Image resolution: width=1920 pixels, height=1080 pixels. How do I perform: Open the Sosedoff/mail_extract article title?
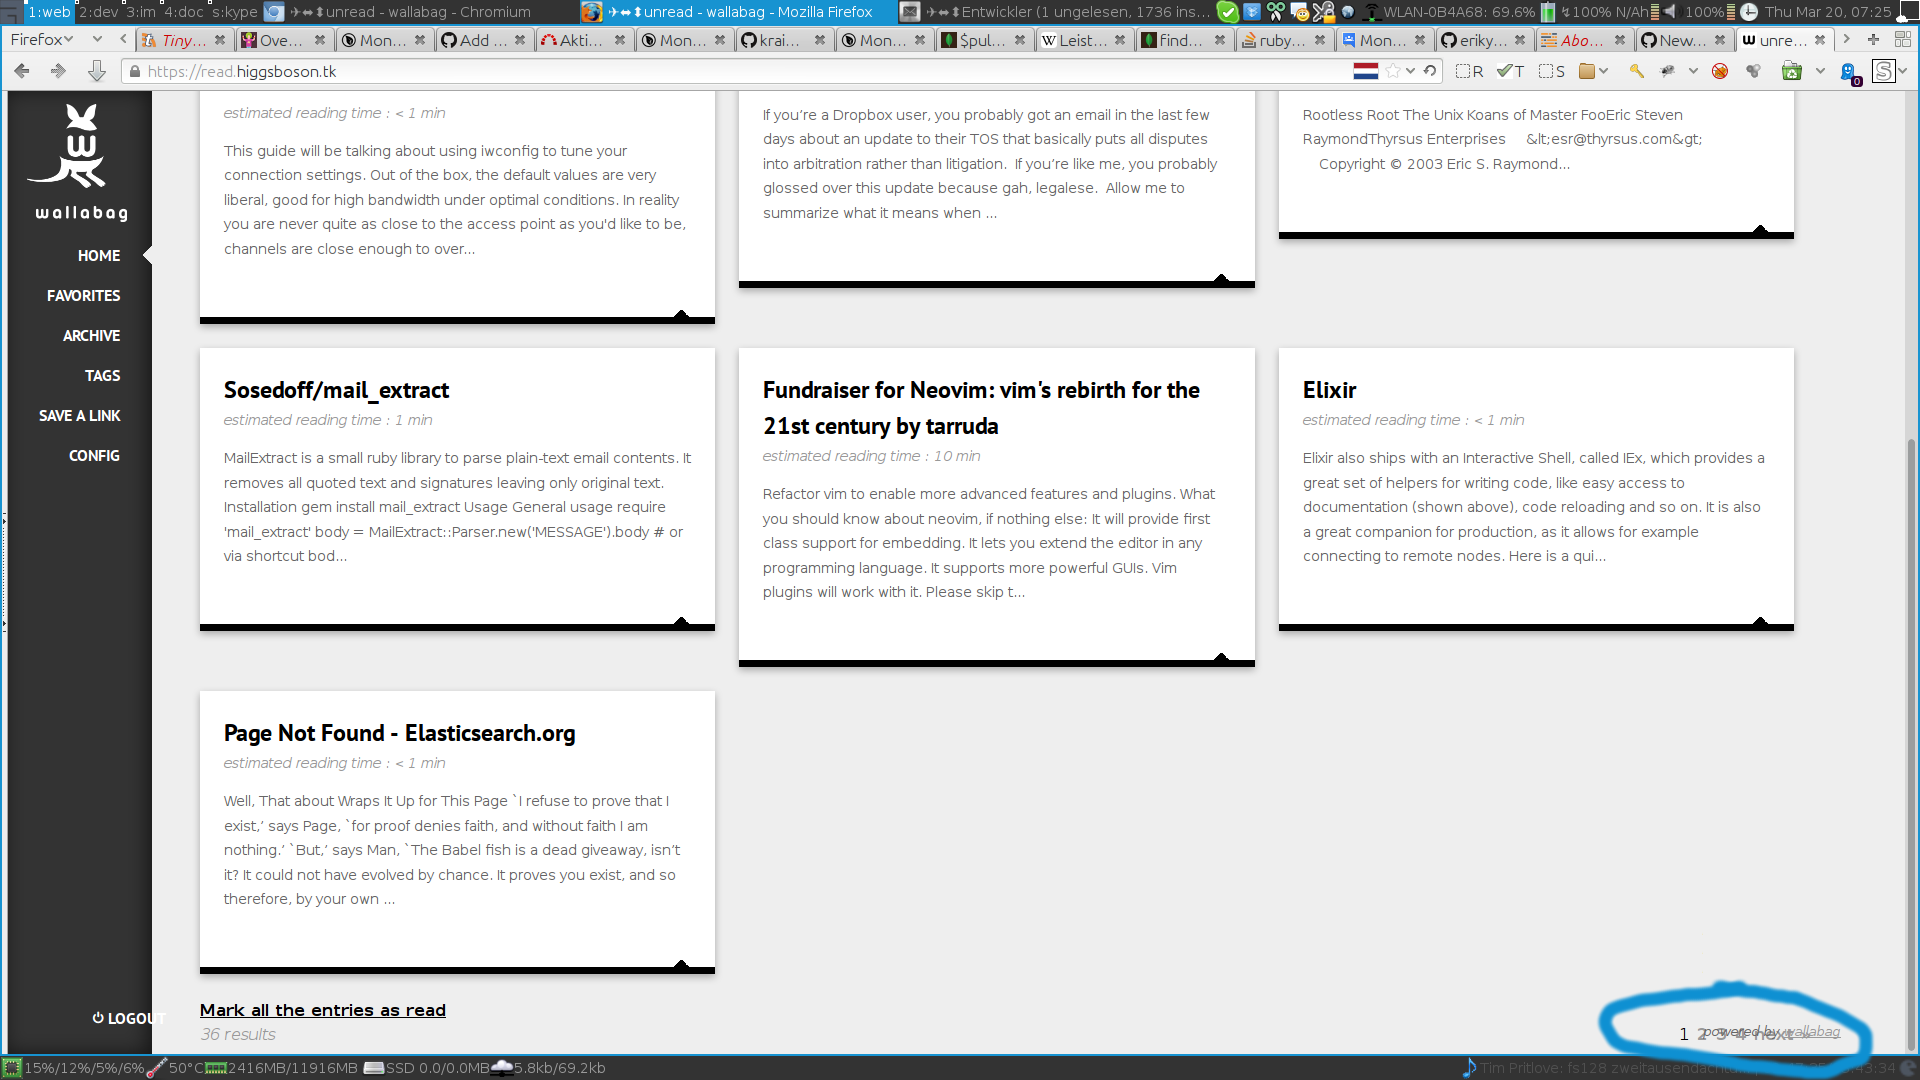[x=336, y=390]
